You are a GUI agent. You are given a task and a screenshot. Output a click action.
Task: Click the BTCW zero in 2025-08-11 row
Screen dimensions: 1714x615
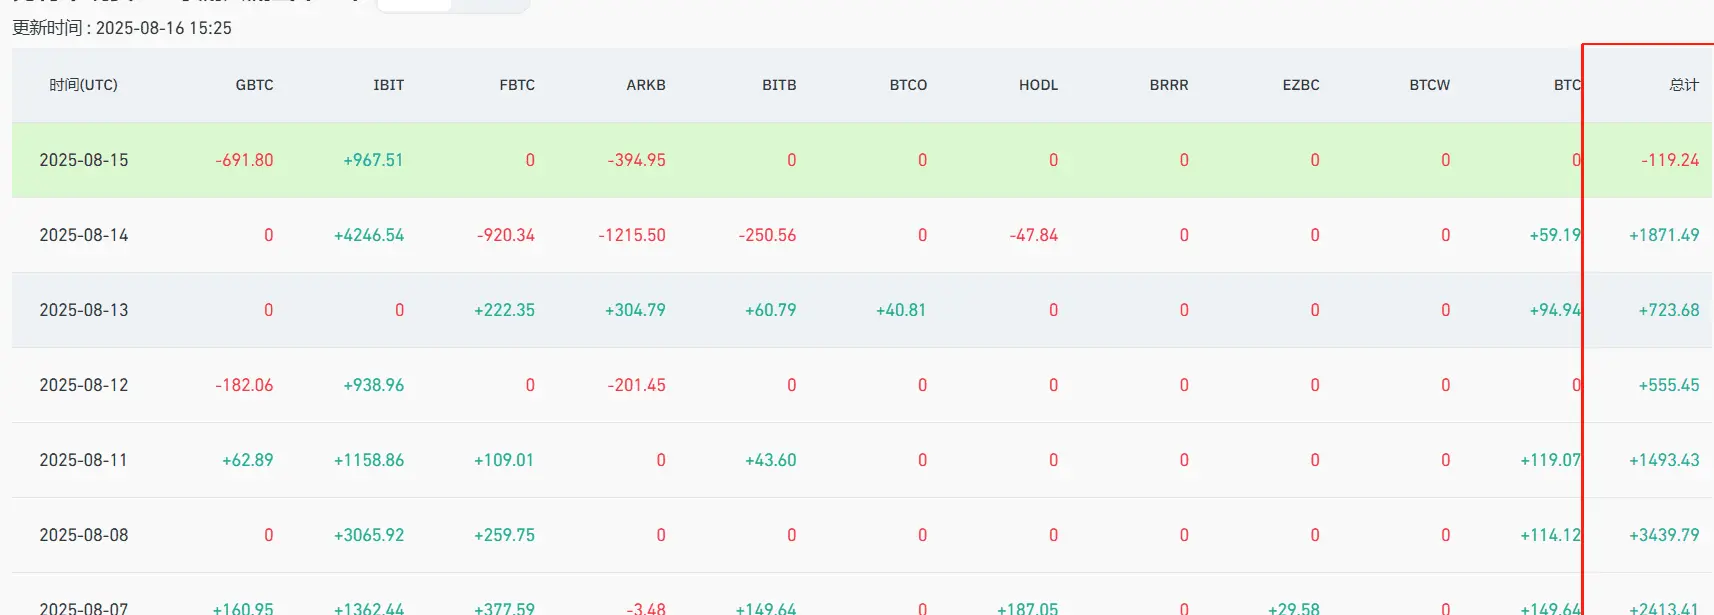click(x=1446, y=460)
